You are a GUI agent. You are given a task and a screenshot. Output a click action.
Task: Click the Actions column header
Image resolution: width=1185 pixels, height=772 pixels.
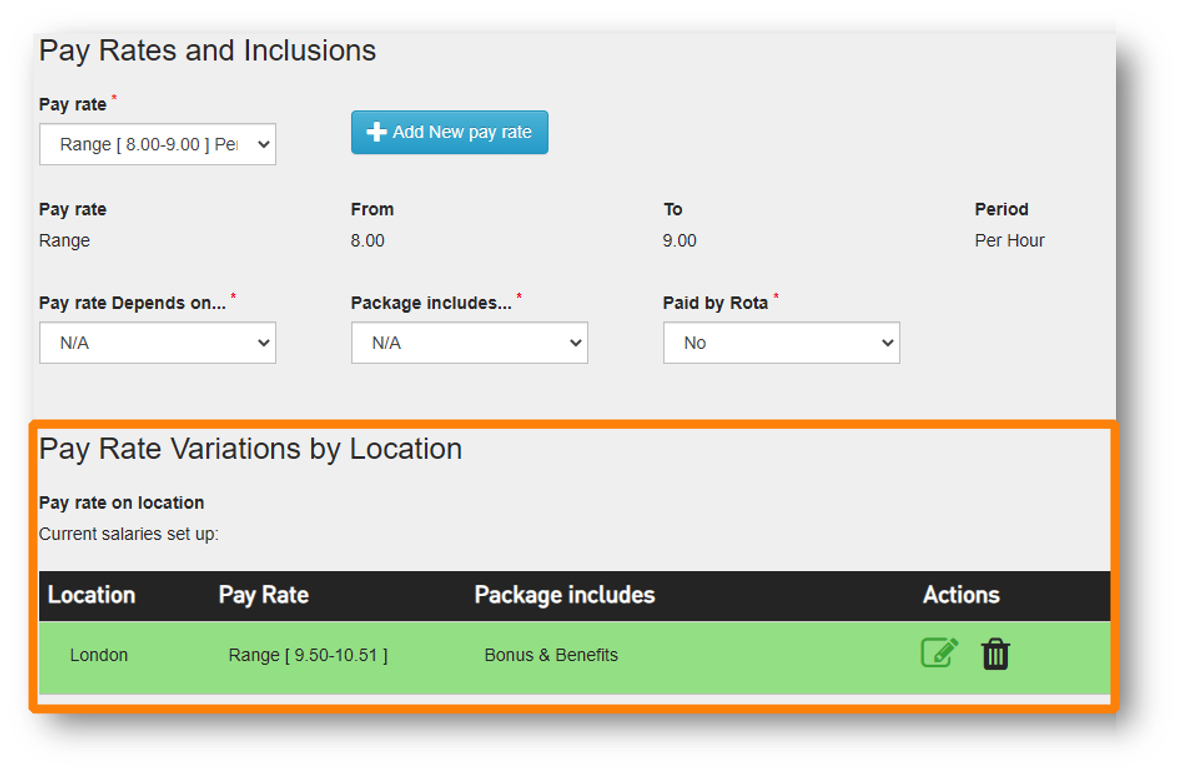pos(960,595)
